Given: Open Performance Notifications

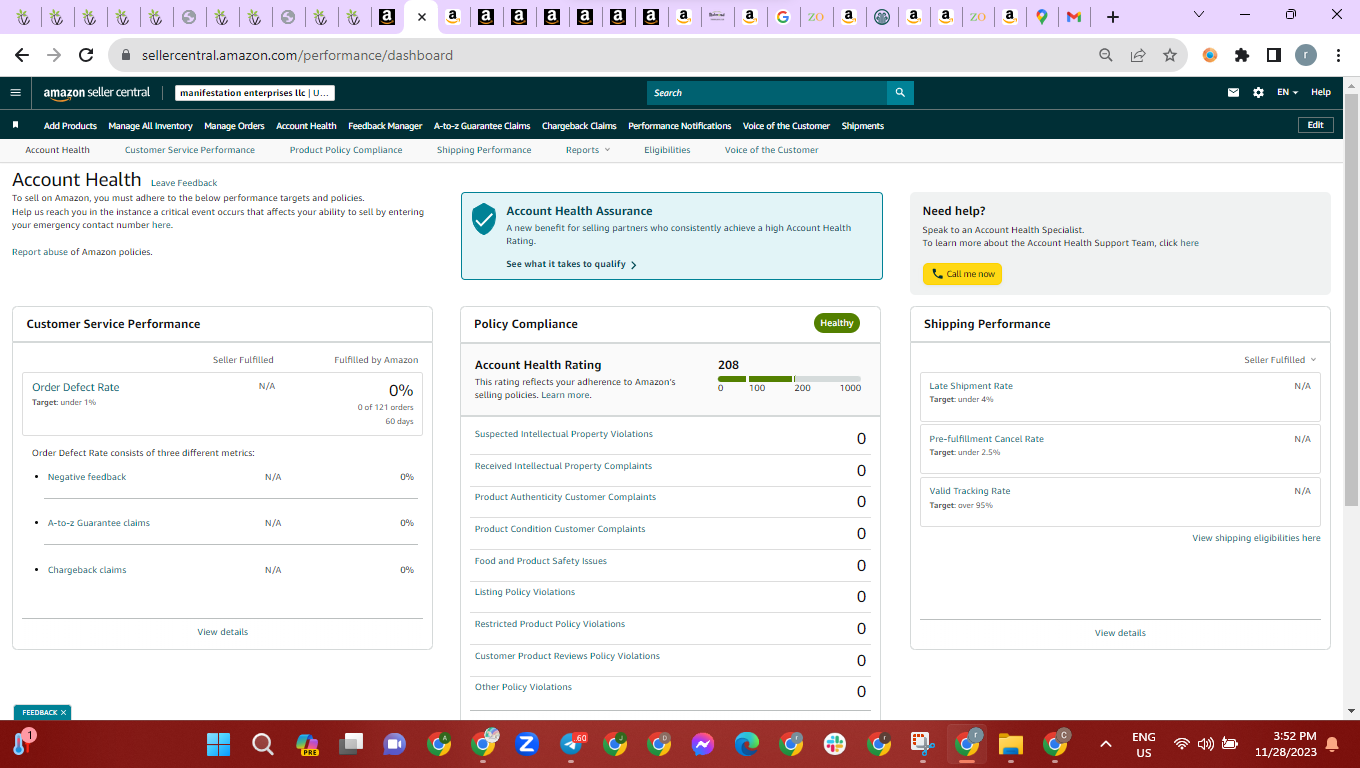Looking at the screenshot, I should point(680,126).
